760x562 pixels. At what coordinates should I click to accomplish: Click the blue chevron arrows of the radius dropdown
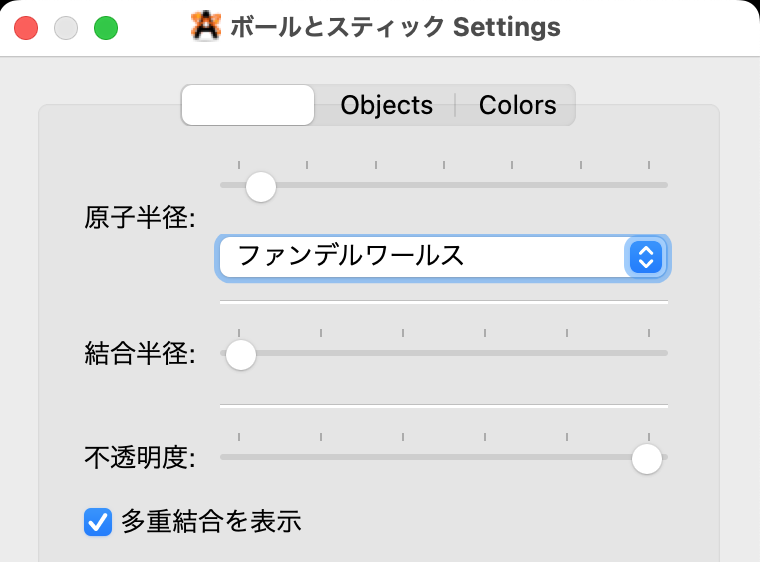click(645, 256)
